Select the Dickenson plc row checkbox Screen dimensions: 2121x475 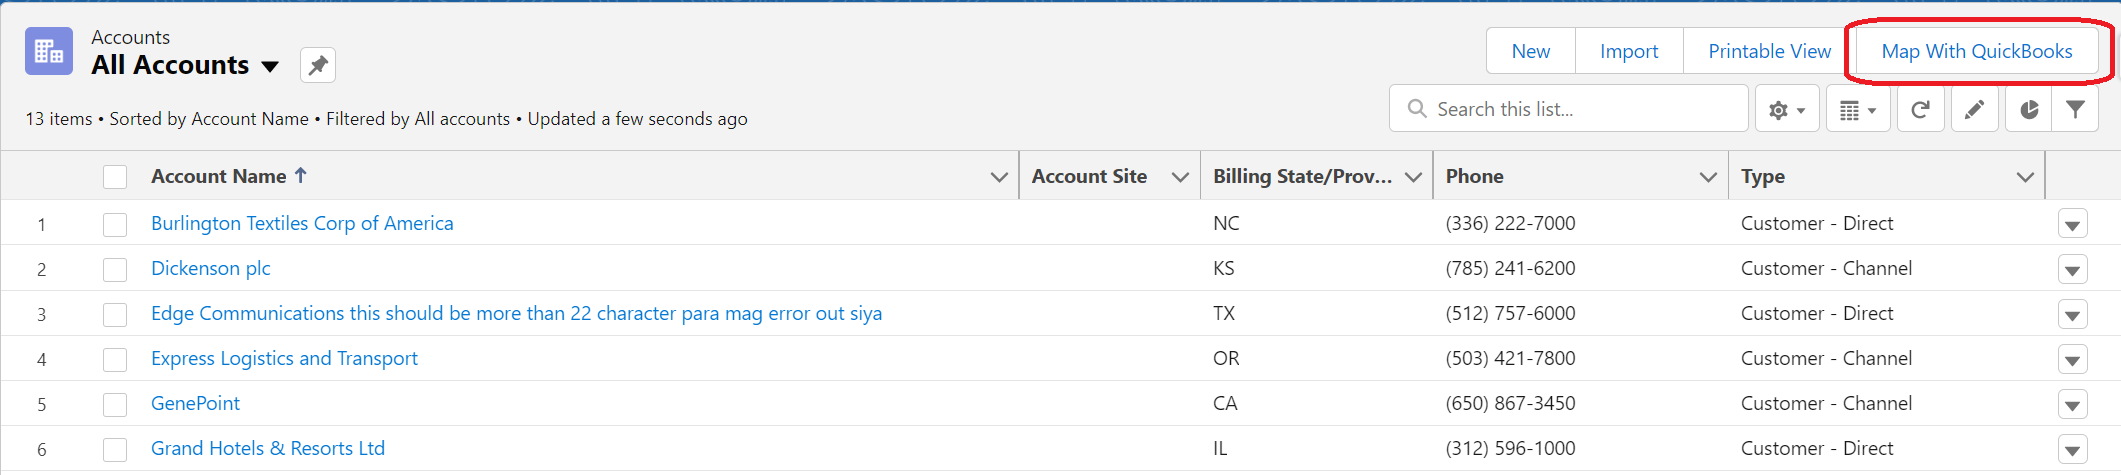pyautogui.click(x=115, y=269)
